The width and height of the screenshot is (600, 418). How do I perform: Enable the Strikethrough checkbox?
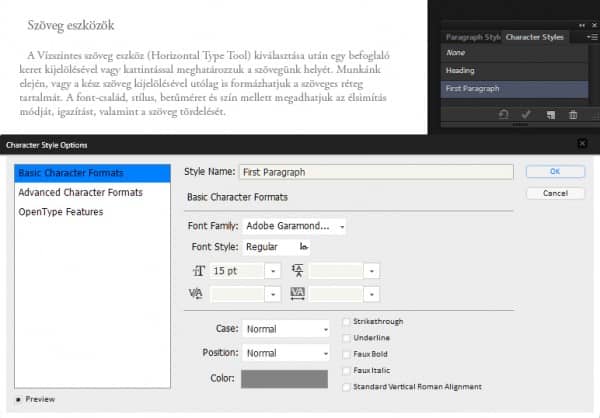click(346, 322)
